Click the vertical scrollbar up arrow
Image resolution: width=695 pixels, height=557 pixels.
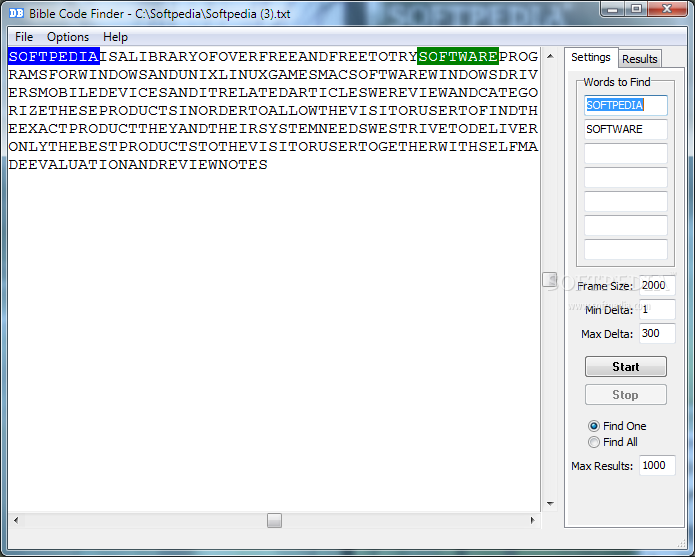pyautogui.click(x=550, y=56)
